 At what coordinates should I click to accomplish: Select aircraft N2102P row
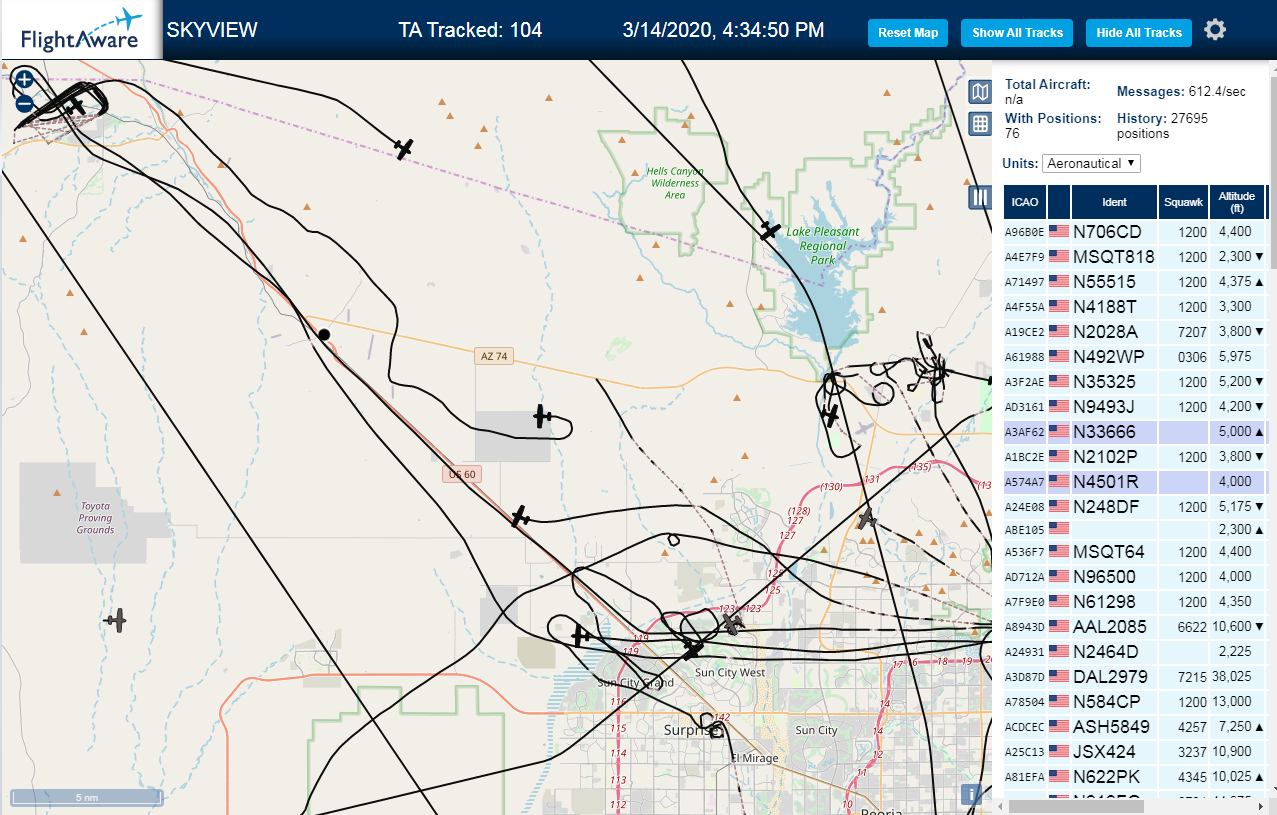1137,457
